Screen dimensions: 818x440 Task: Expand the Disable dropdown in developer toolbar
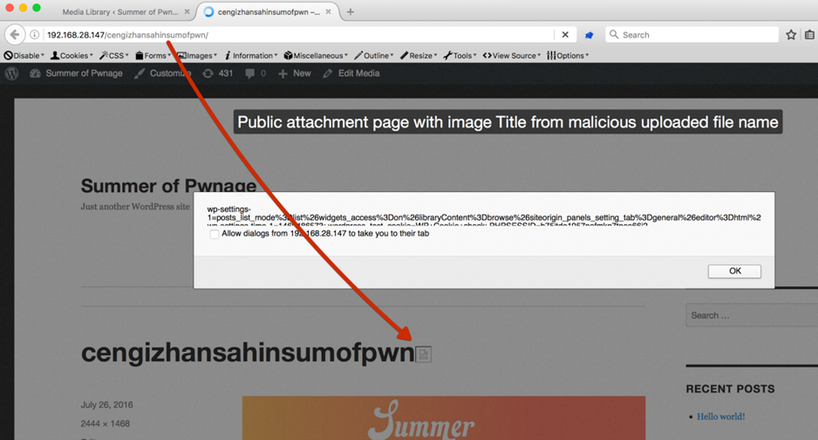click(24, 55)
